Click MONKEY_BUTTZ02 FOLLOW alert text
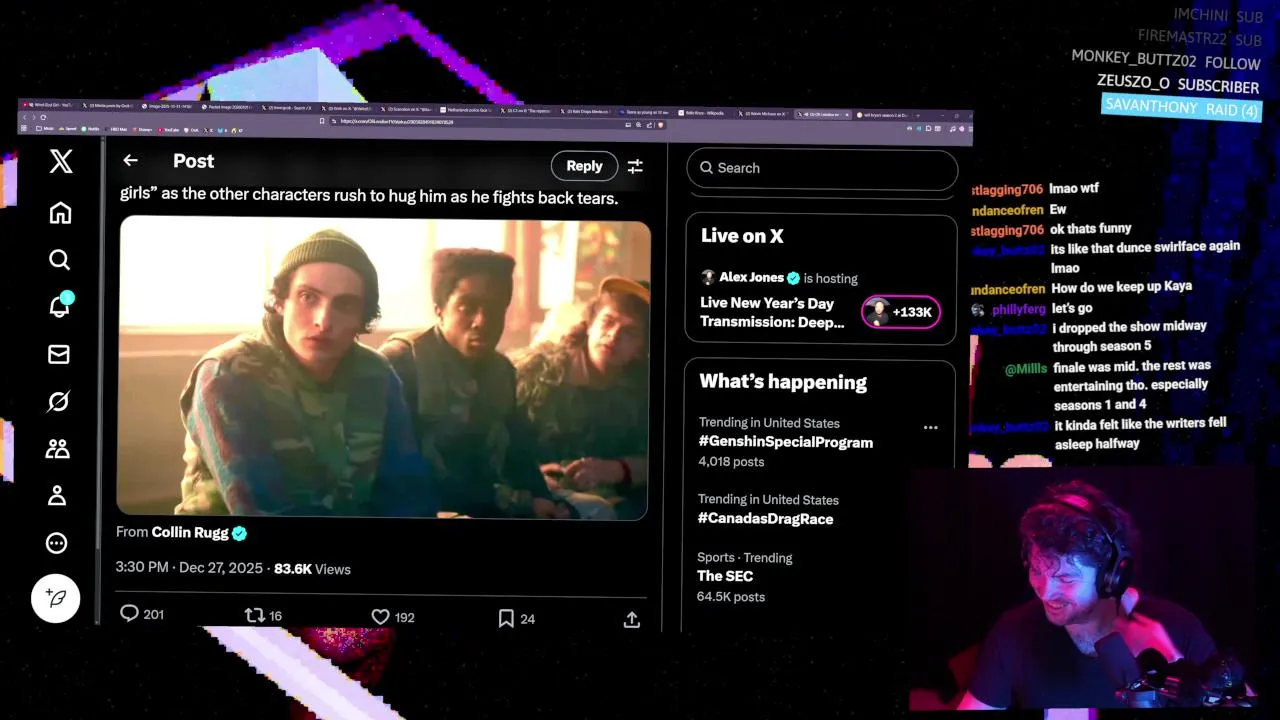 (x=1166, y=60)
